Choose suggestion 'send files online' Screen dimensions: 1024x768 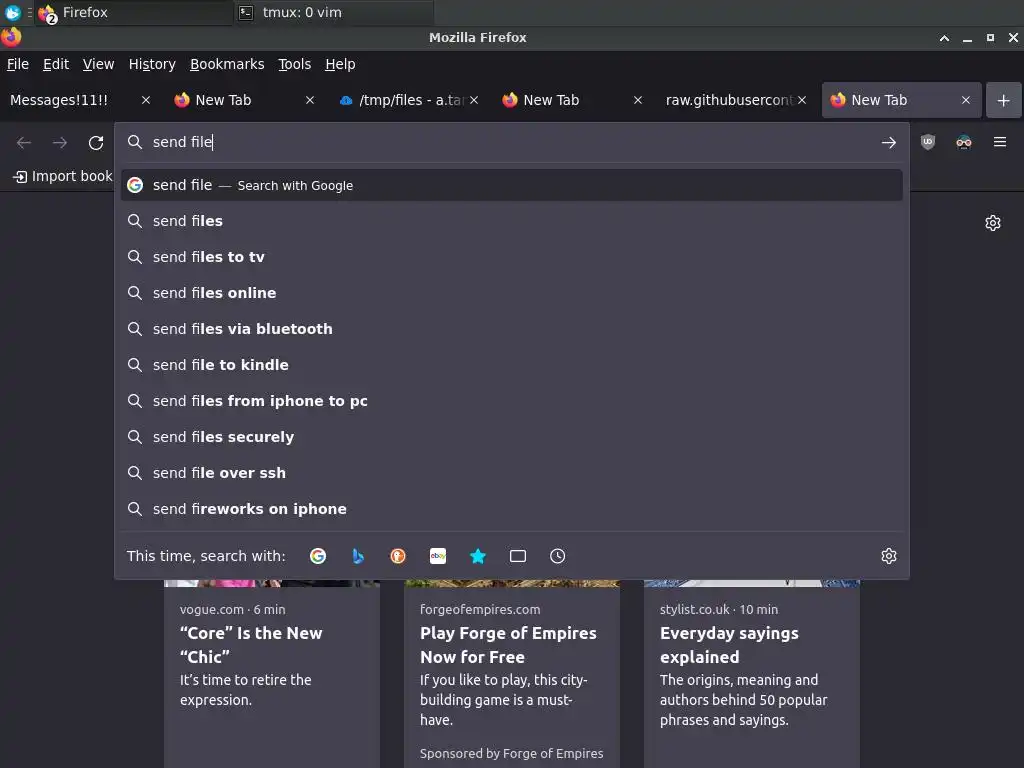pyautogui.click(x=511, y=293)
